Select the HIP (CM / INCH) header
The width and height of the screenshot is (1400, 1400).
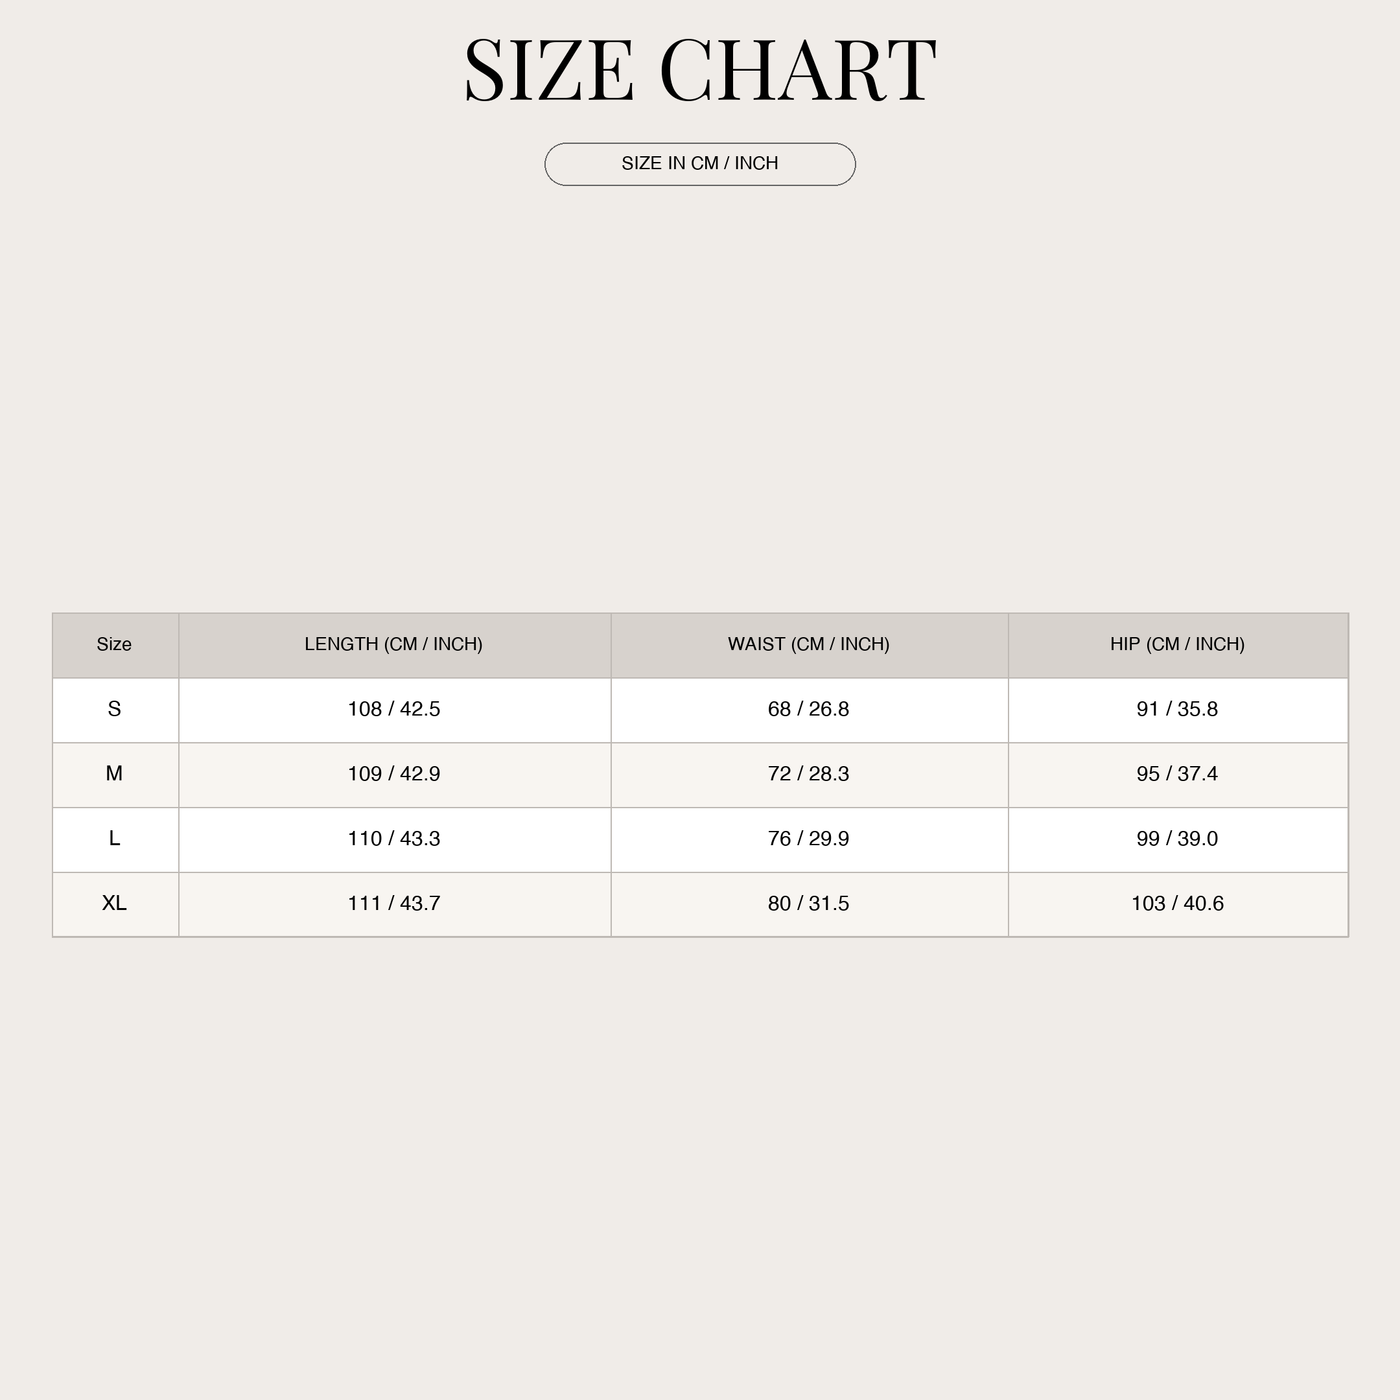[x=1178, y=645]
